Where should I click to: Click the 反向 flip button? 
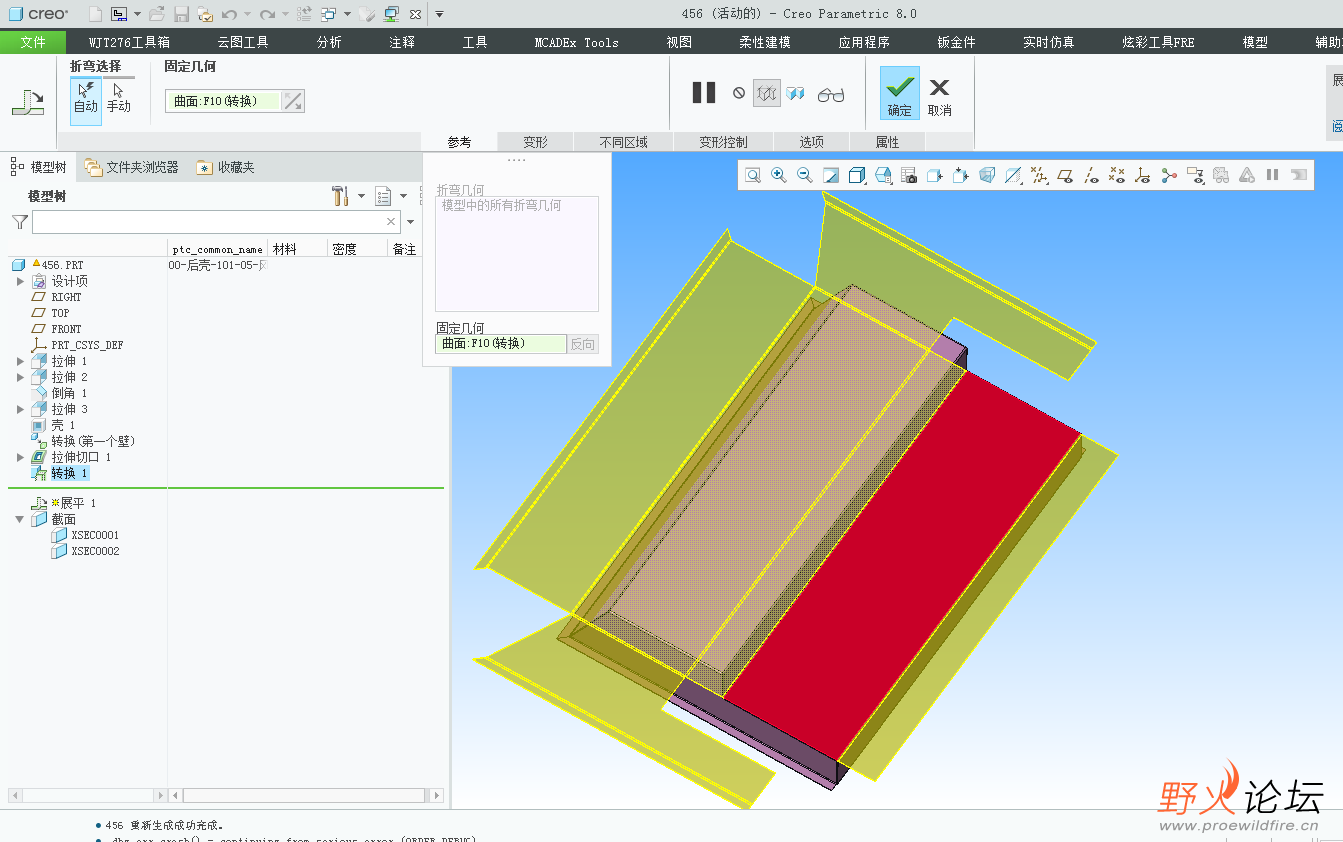[582, 344]
